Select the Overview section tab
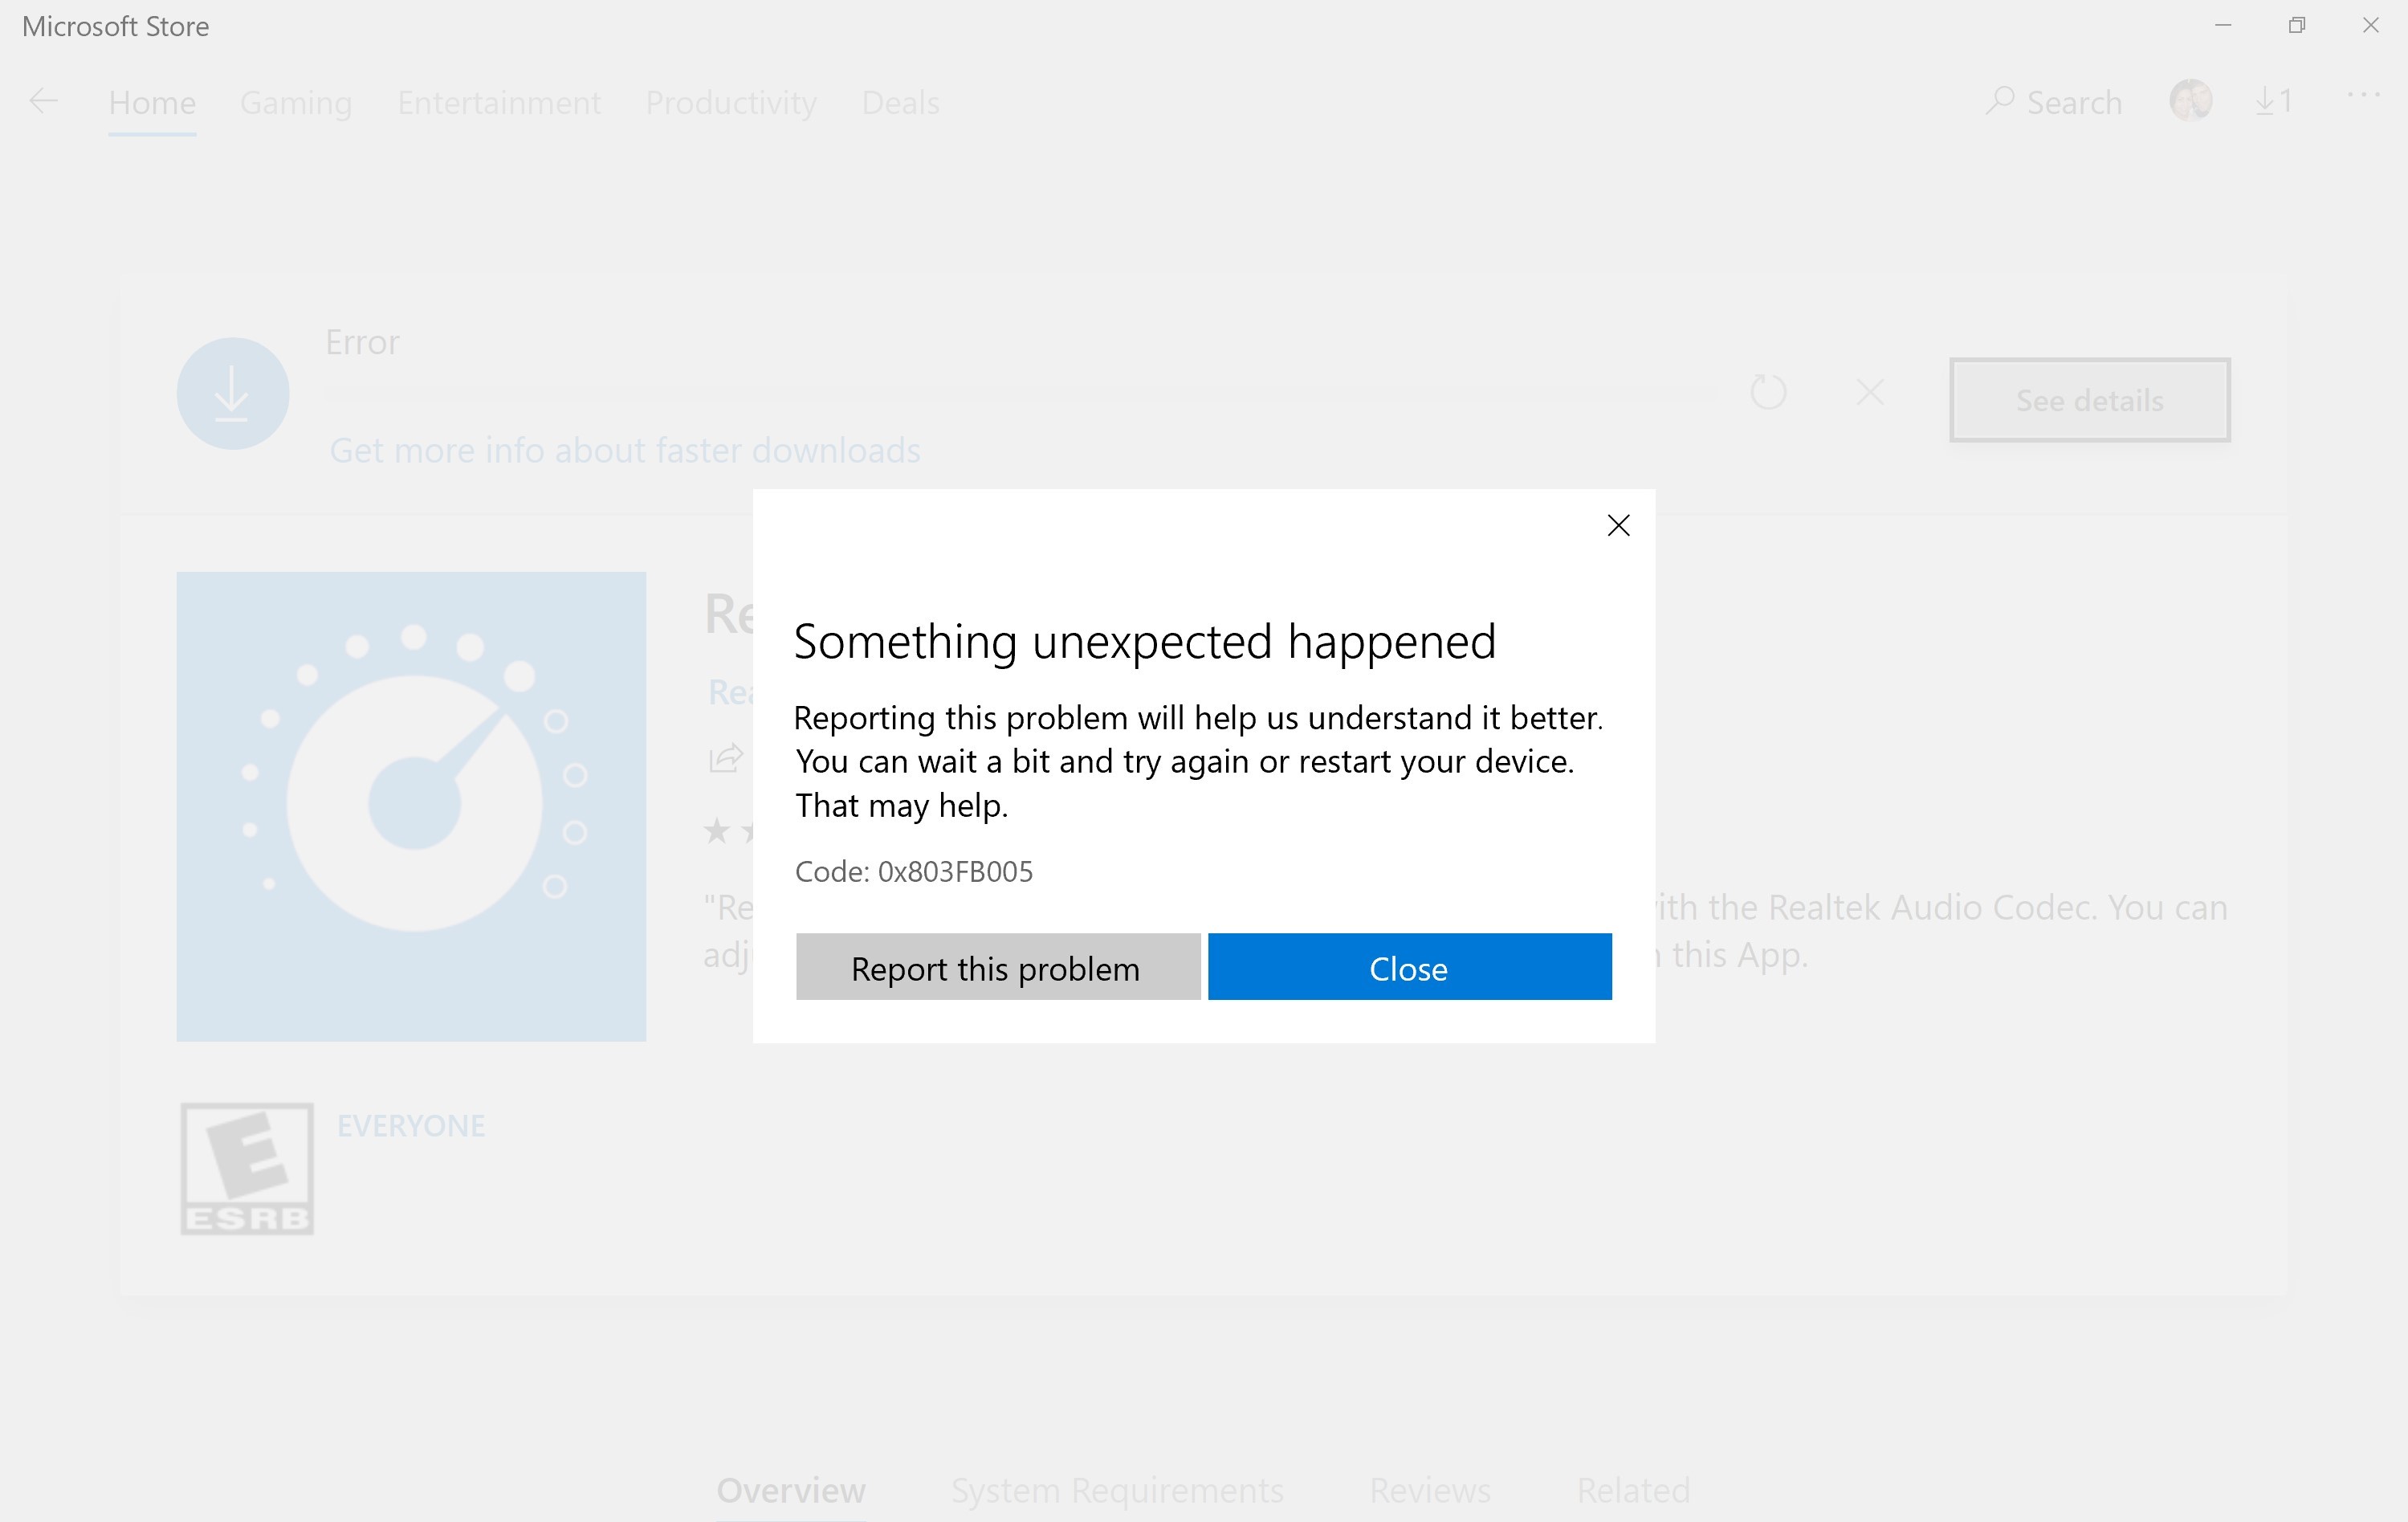This screenshot has width=2408, height=1522. [x=791, y=1490]
